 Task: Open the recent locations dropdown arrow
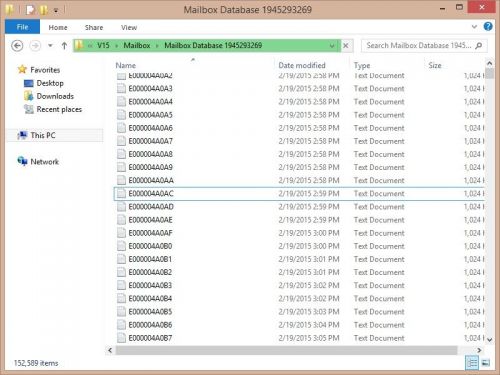pyautogui.click(x=50, y=45)
